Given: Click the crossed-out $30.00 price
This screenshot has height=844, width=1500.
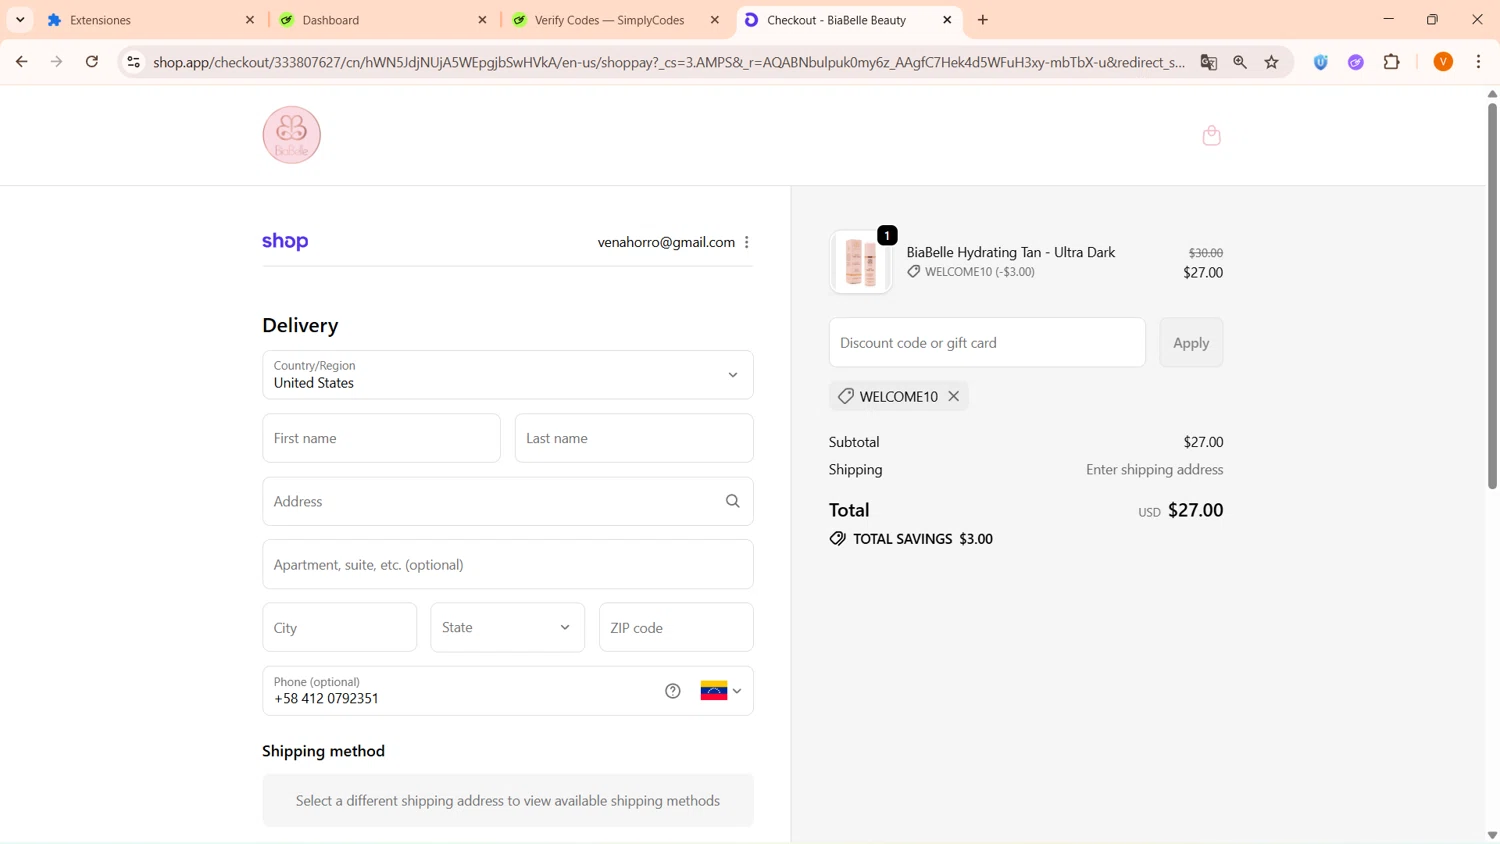Looking at the screenshot, I should pos(1205,253).
